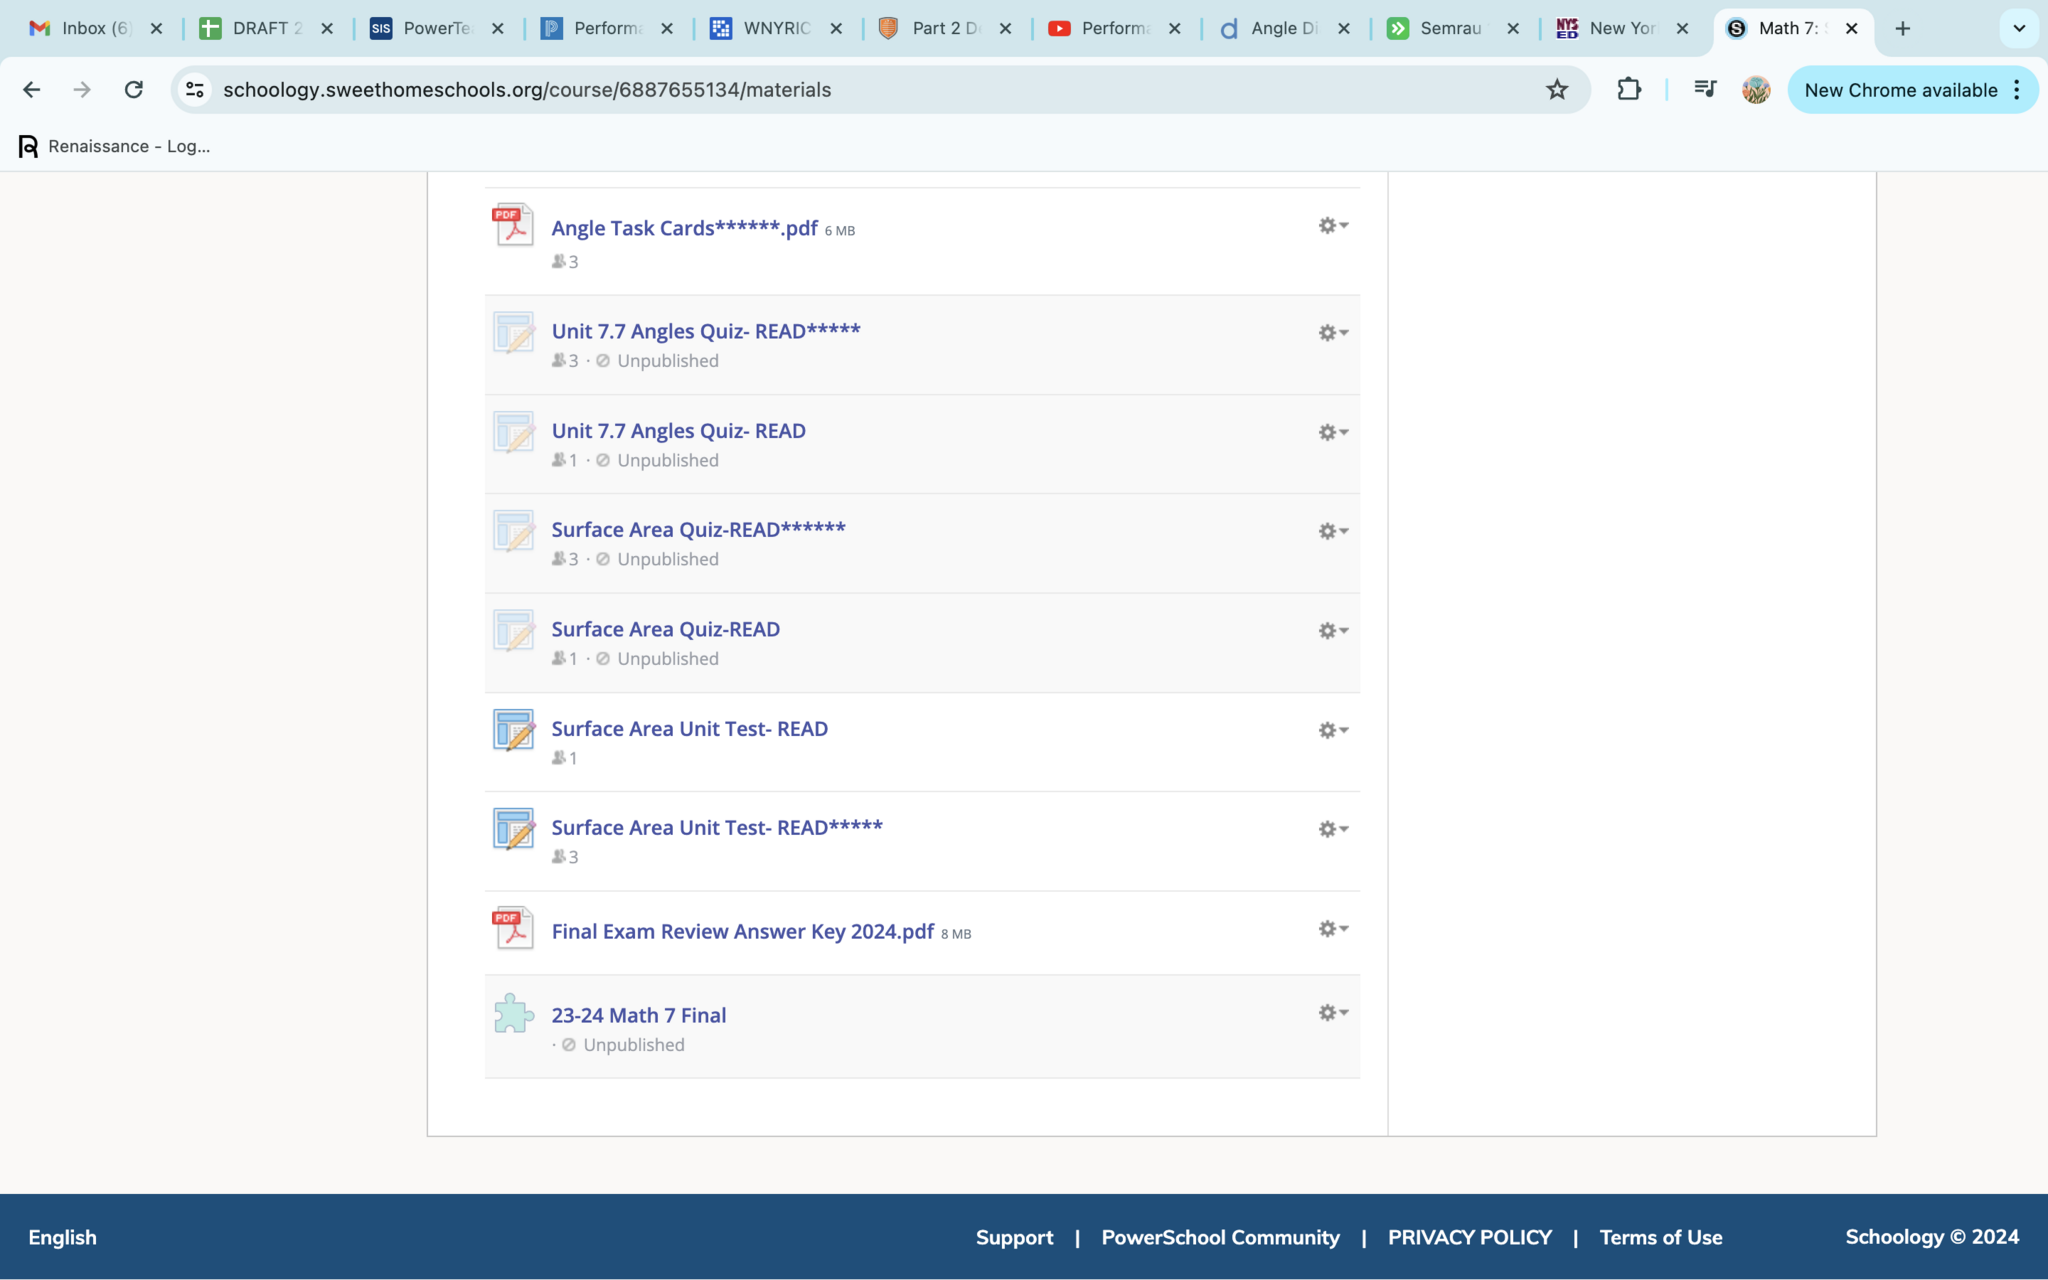Click the PDF icon for Angle Task Cards

(x=513, y=225)
